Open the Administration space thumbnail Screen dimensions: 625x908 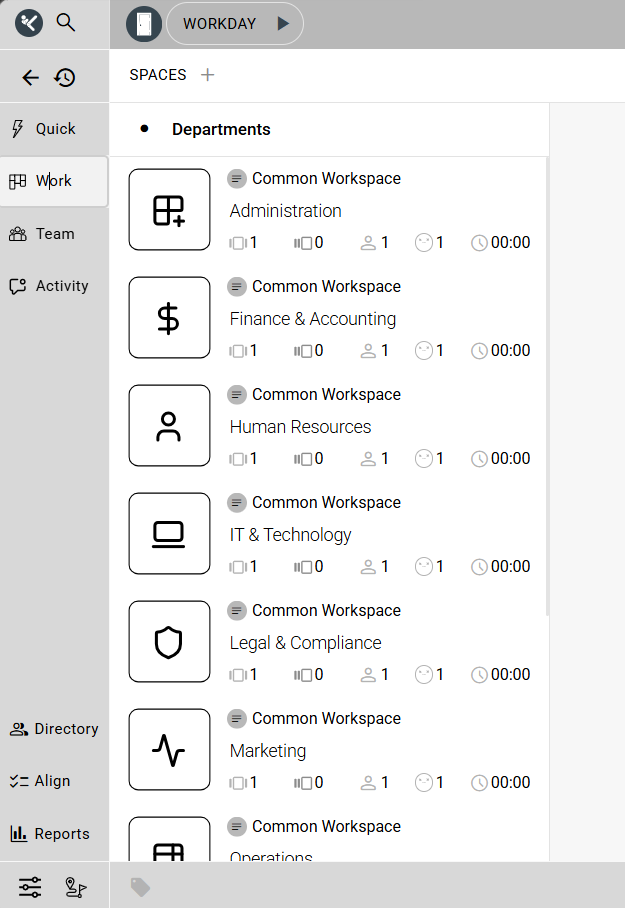coord(170,210)
